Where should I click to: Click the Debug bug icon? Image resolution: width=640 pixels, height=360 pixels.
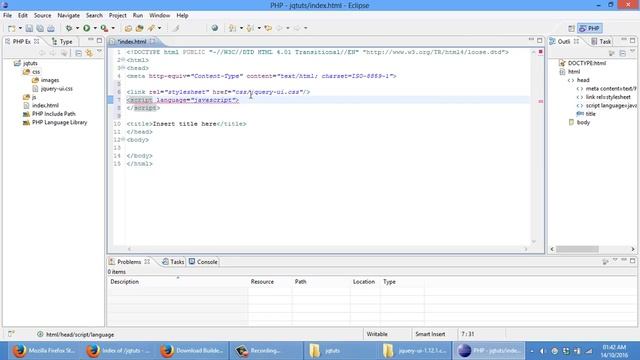pos(69,28)
